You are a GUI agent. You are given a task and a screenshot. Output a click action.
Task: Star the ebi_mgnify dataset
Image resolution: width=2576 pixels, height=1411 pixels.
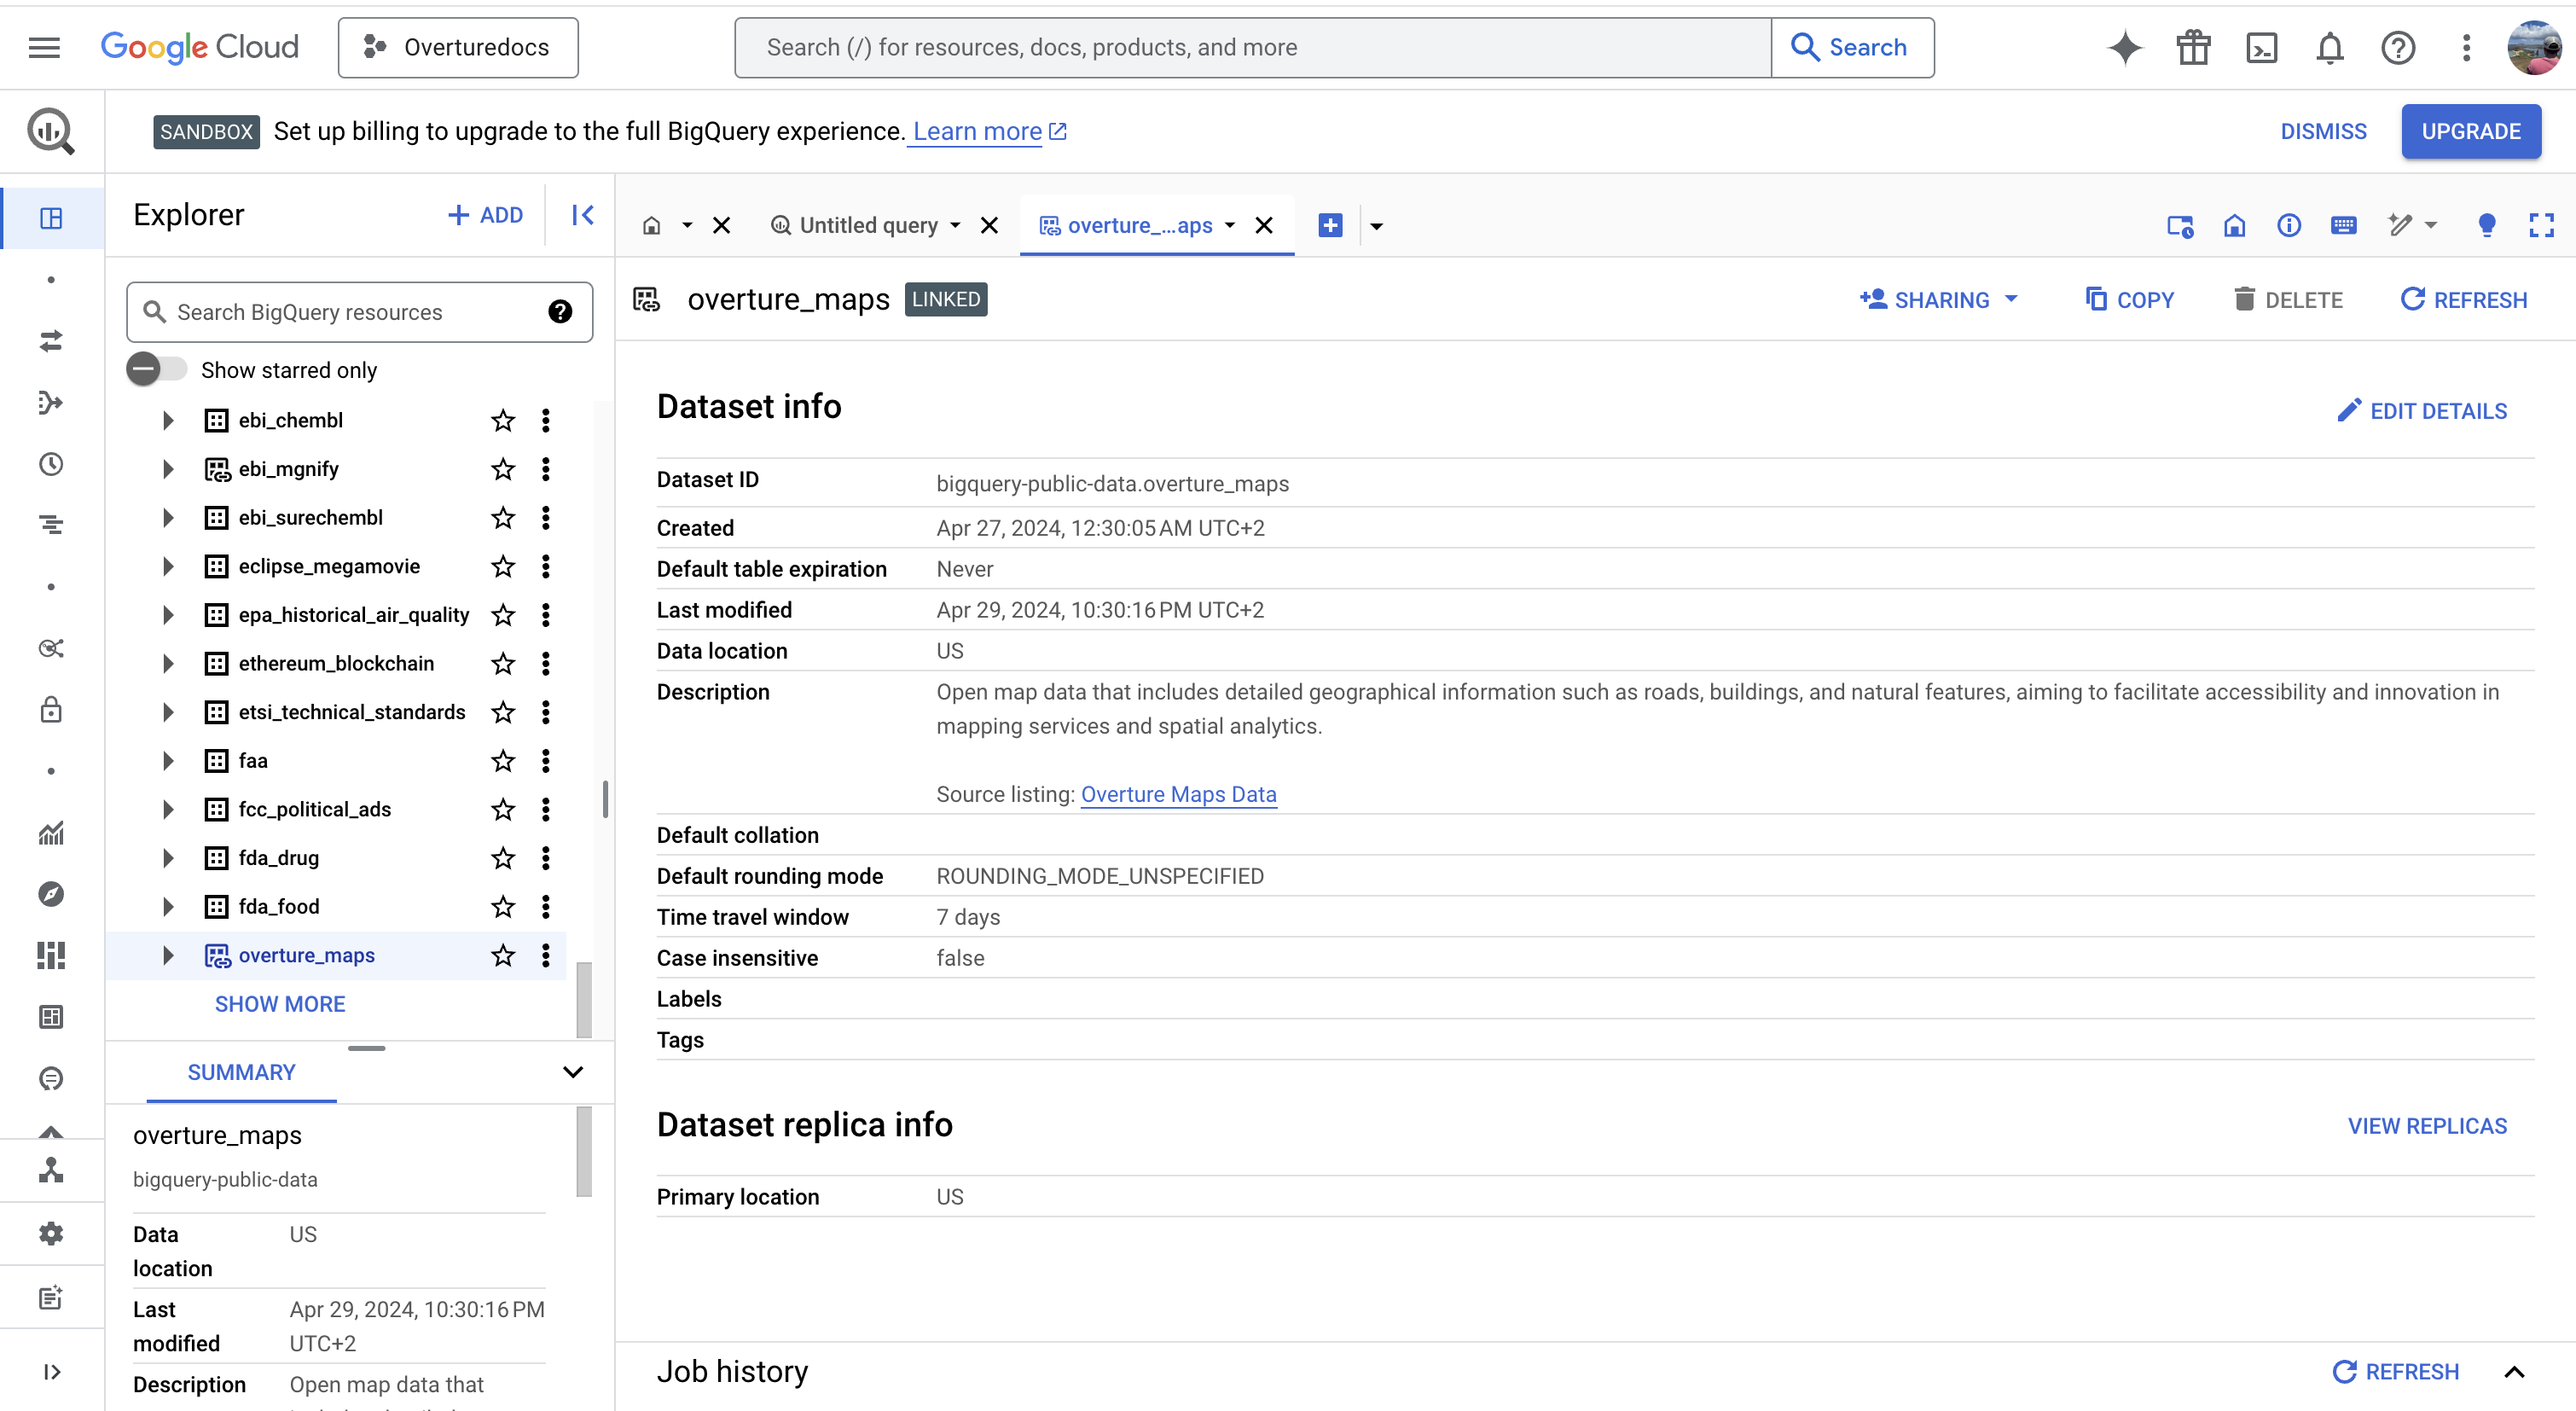click(x=503, y=469)
